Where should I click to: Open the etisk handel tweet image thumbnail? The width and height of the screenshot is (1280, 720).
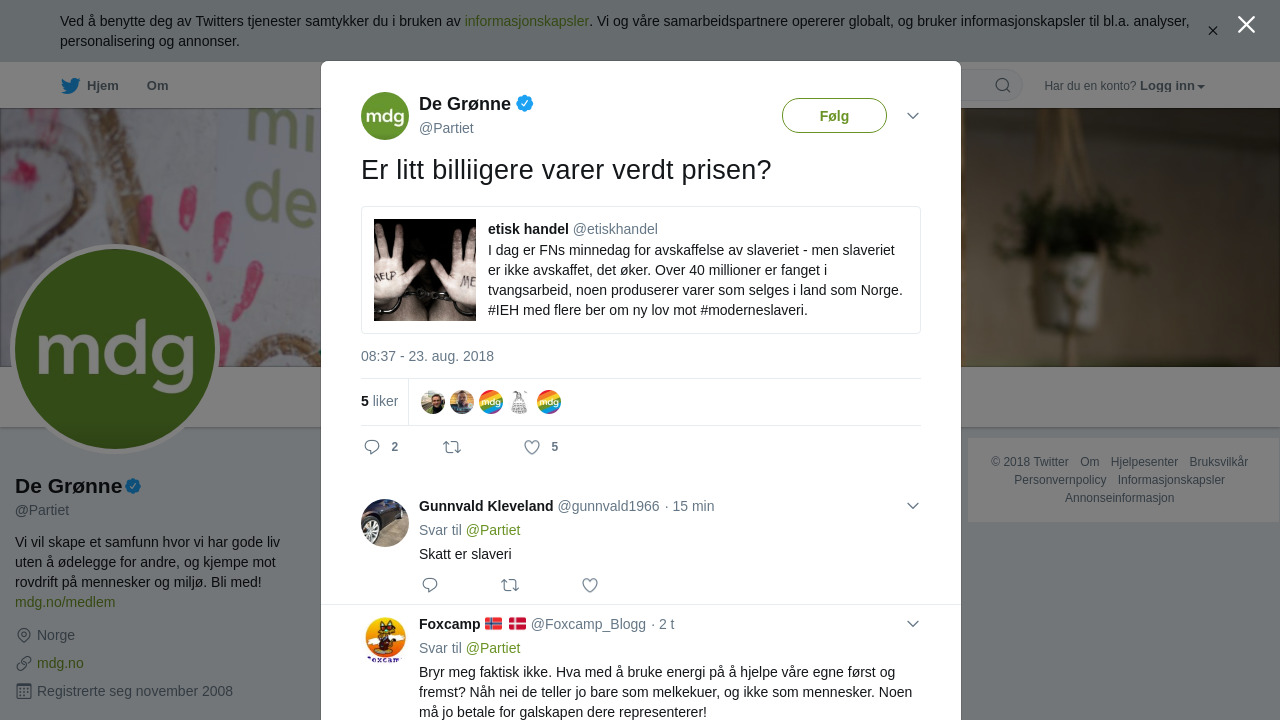point(425,270)
